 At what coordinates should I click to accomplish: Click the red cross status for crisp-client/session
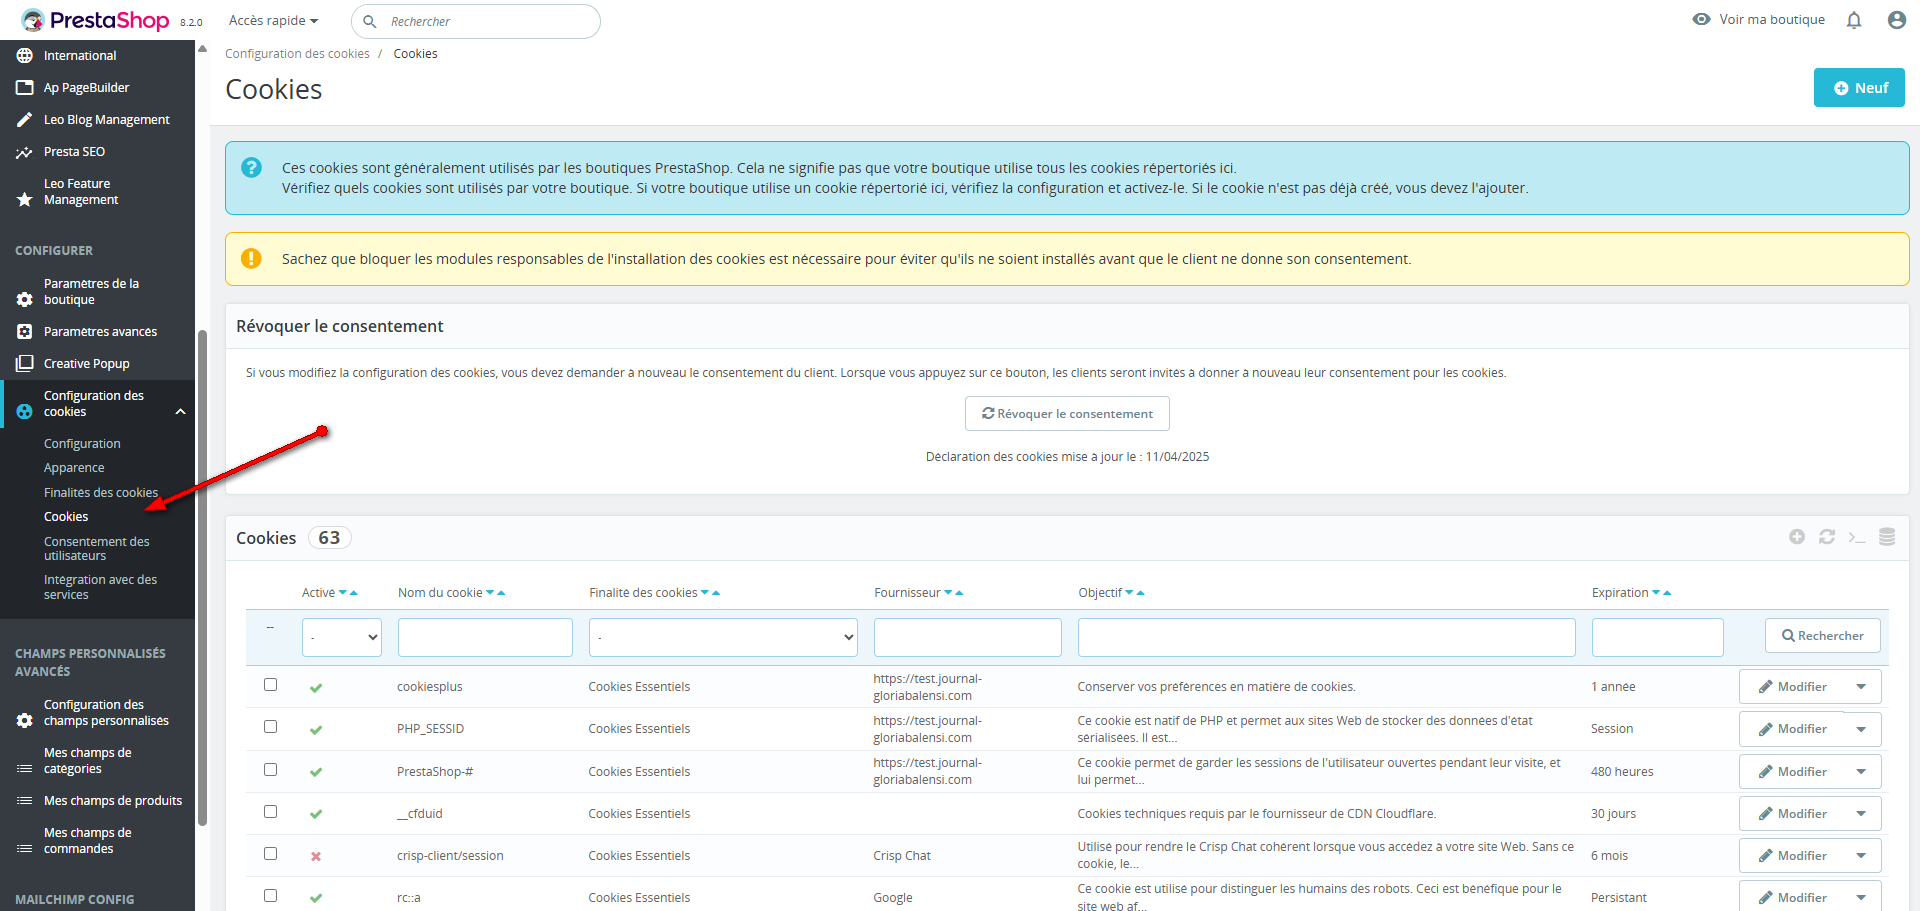click(x=316, y=857)
